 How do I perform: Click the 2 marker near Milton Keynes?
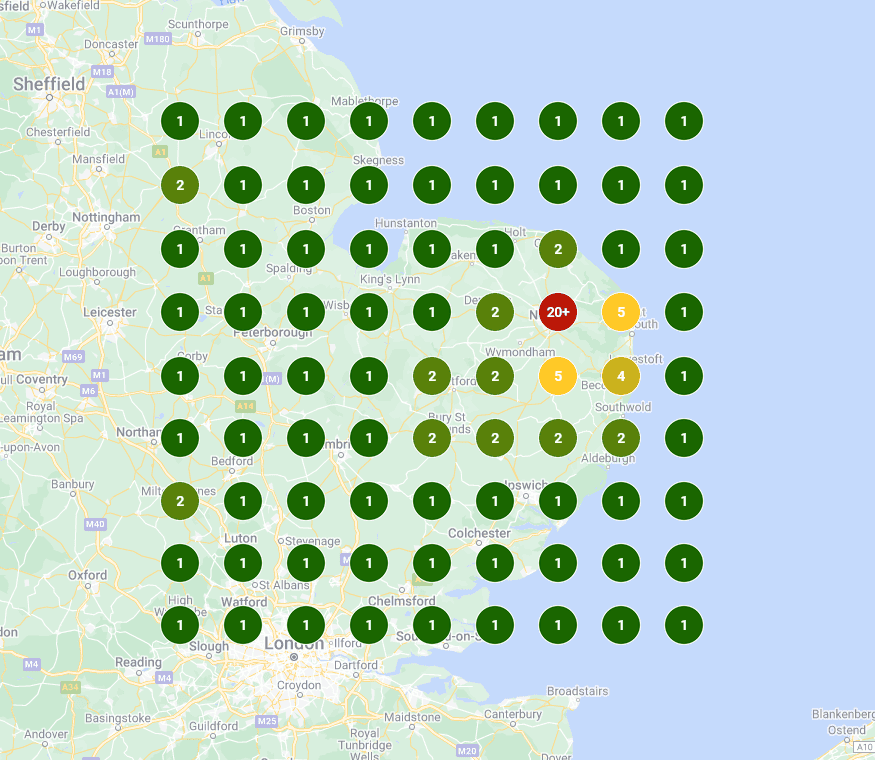[x=180, y=500]
